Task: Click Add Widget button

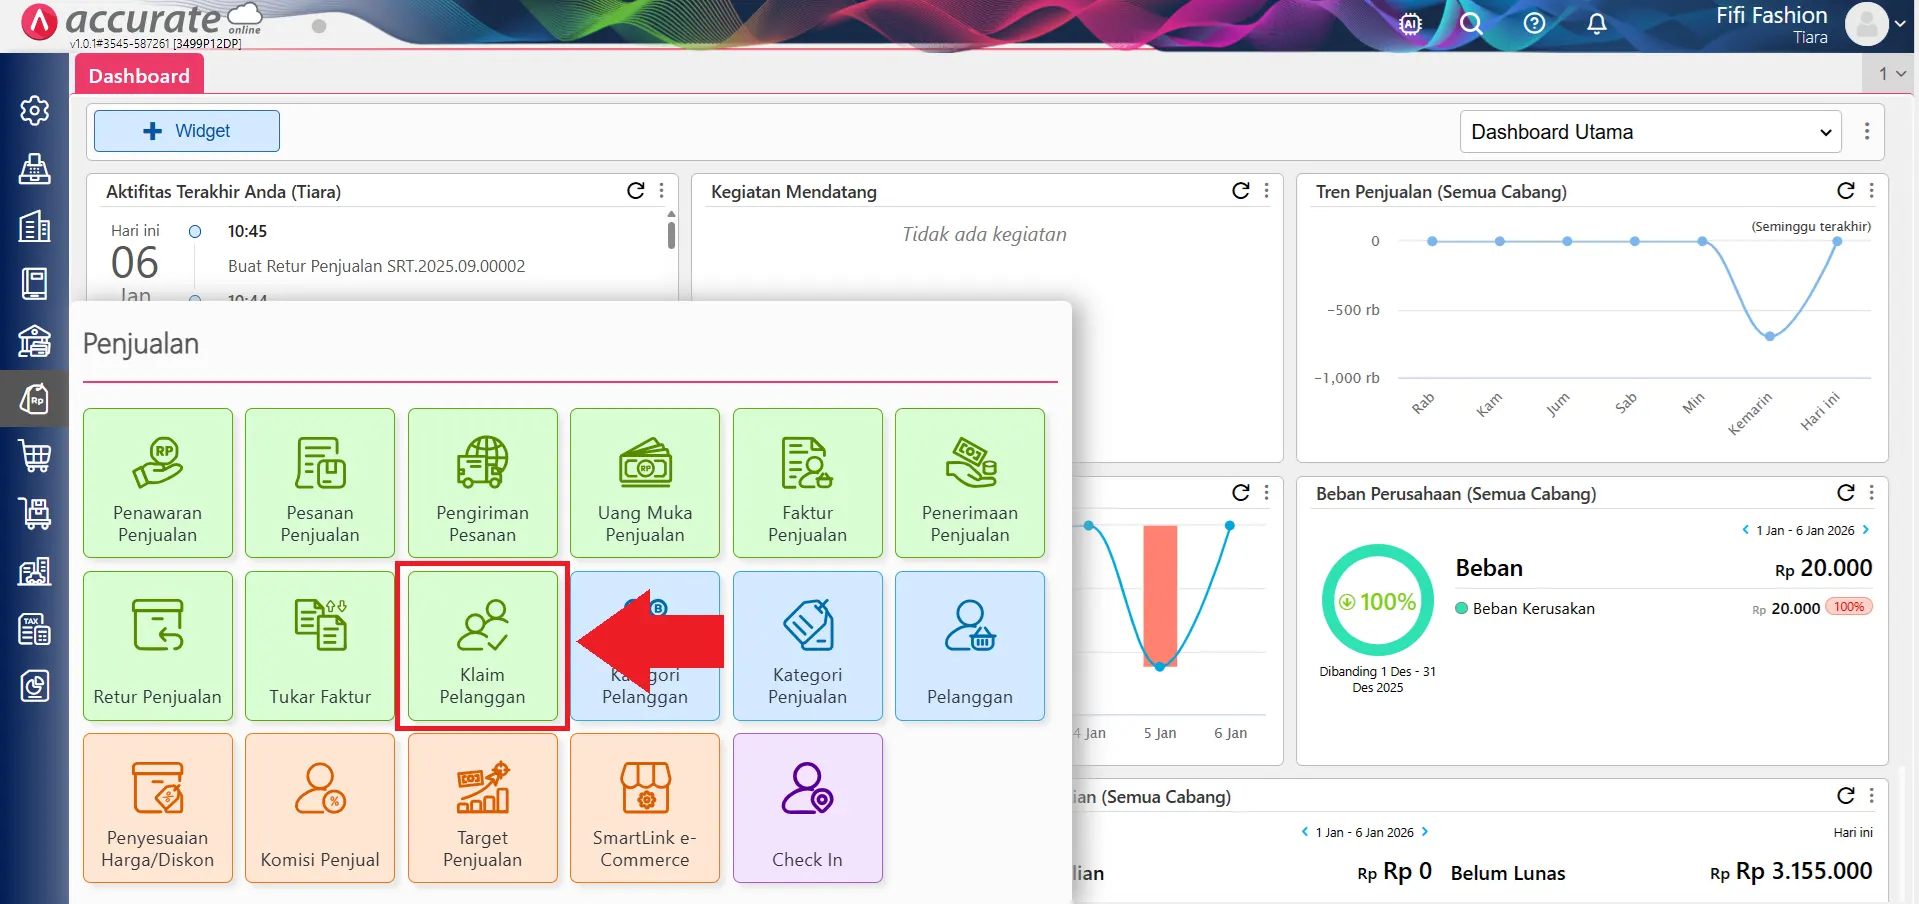Action: 187,131
